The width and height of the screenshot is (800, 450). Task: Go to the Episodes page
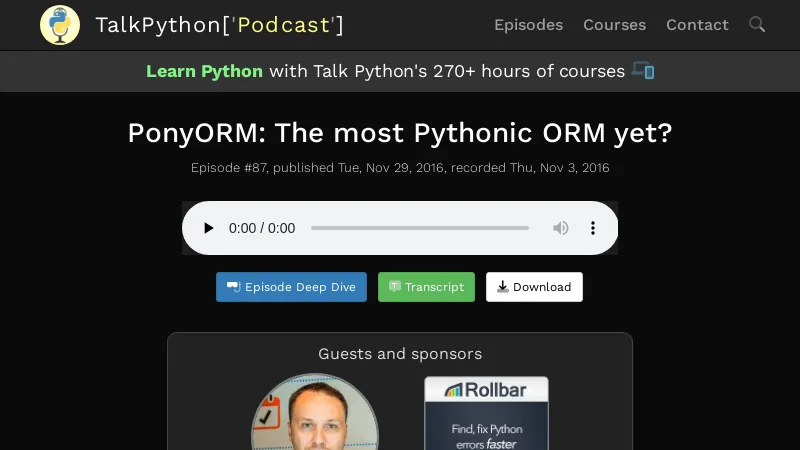click(528, 25)
